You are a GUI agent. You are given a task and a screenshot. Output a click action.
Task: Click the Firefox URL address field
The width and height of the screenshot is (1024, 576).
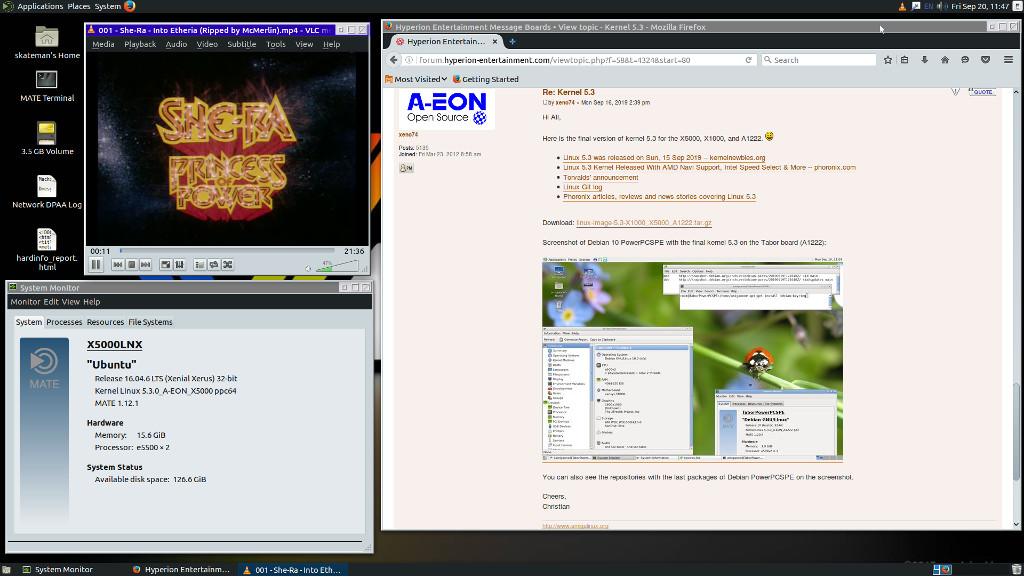click(580, 59)
